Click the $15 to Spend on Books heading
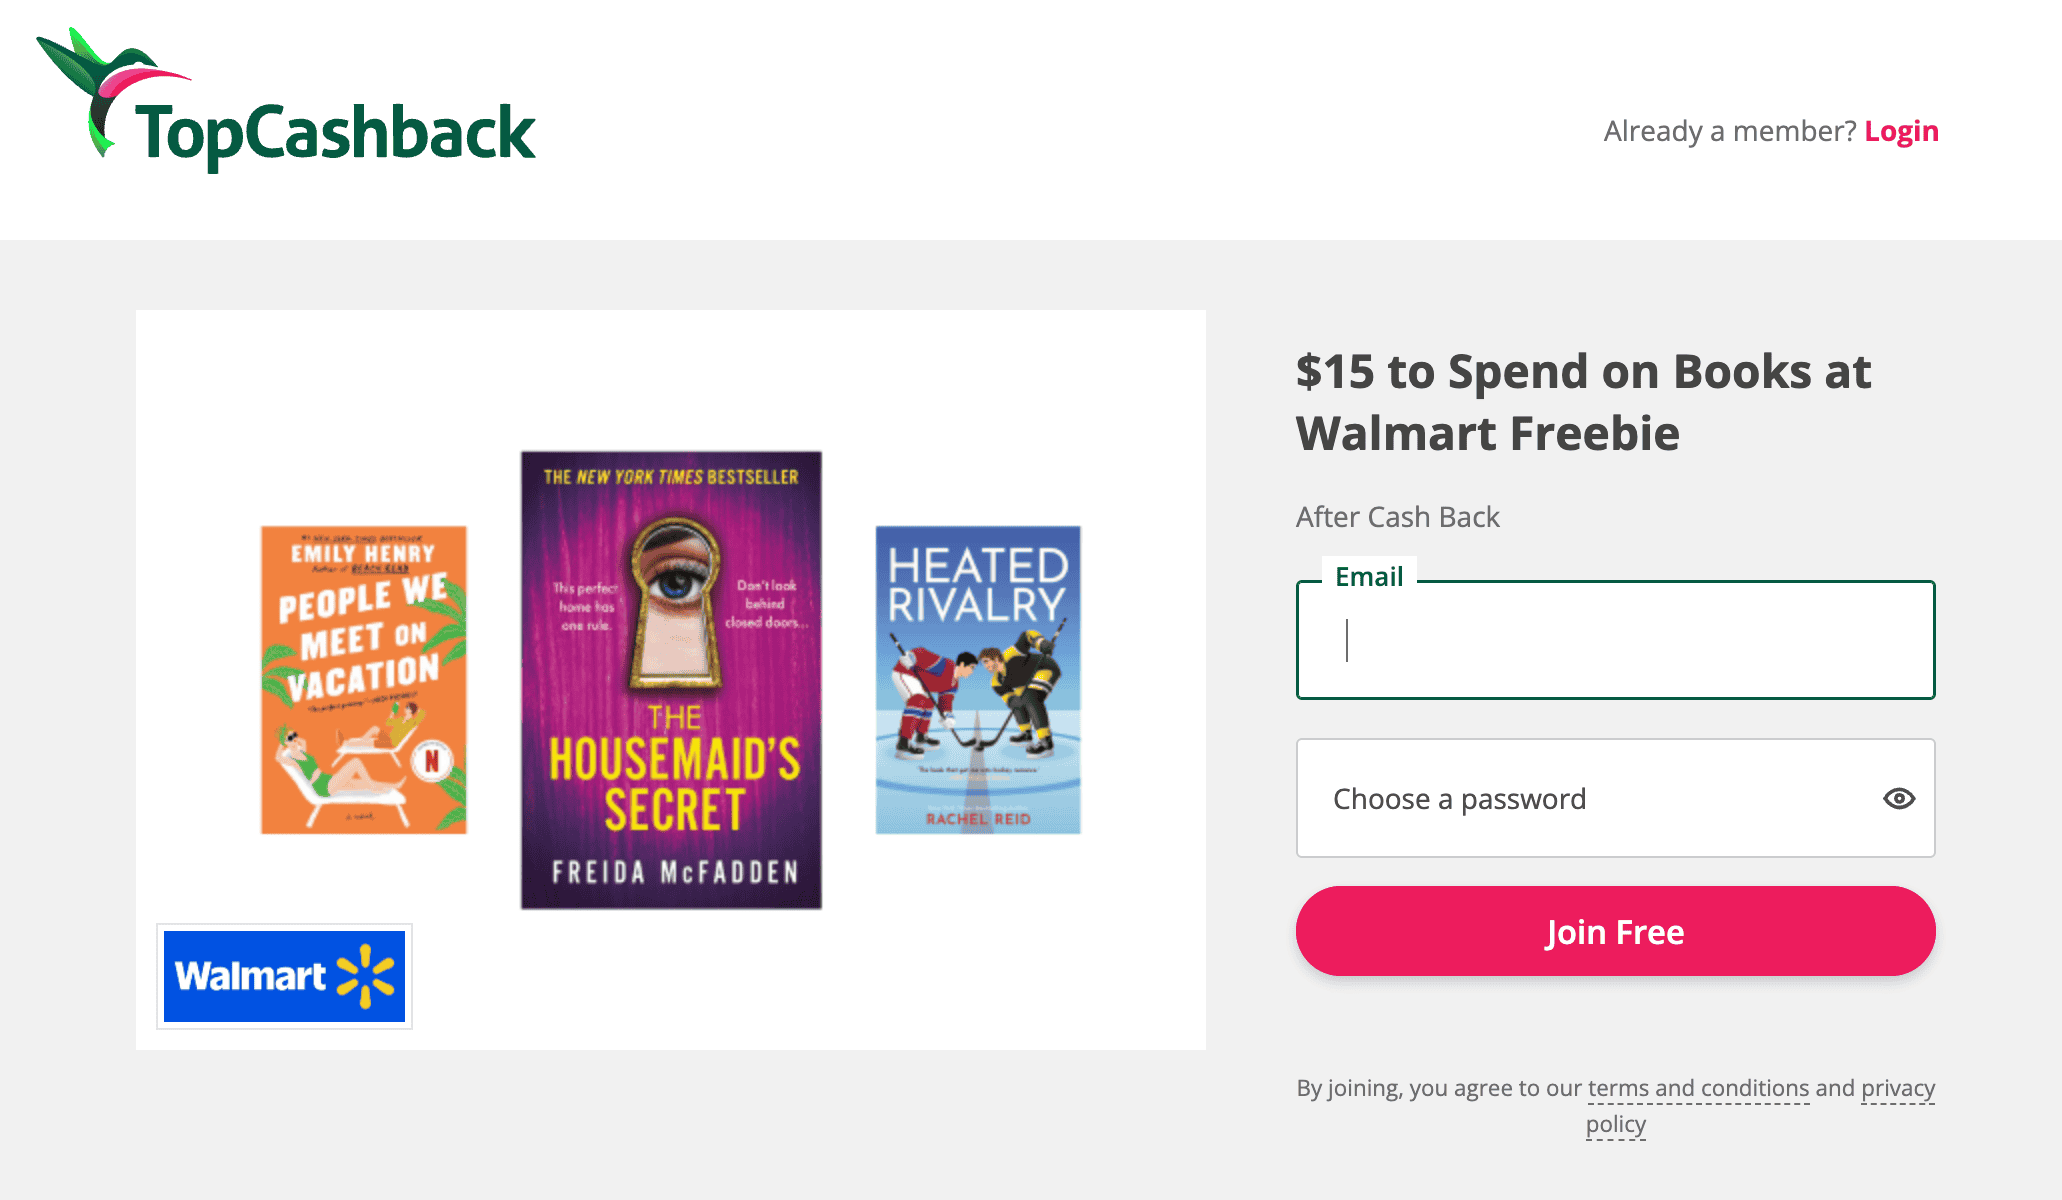 point(1583,402)
